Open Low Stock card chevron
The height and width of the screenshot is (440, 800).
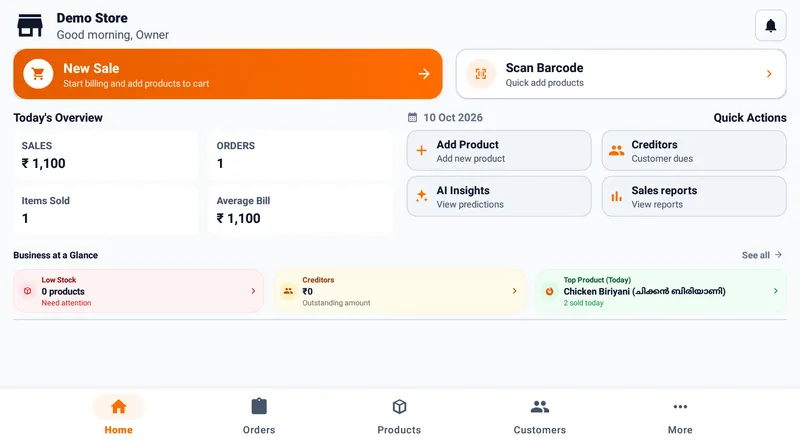253,291
